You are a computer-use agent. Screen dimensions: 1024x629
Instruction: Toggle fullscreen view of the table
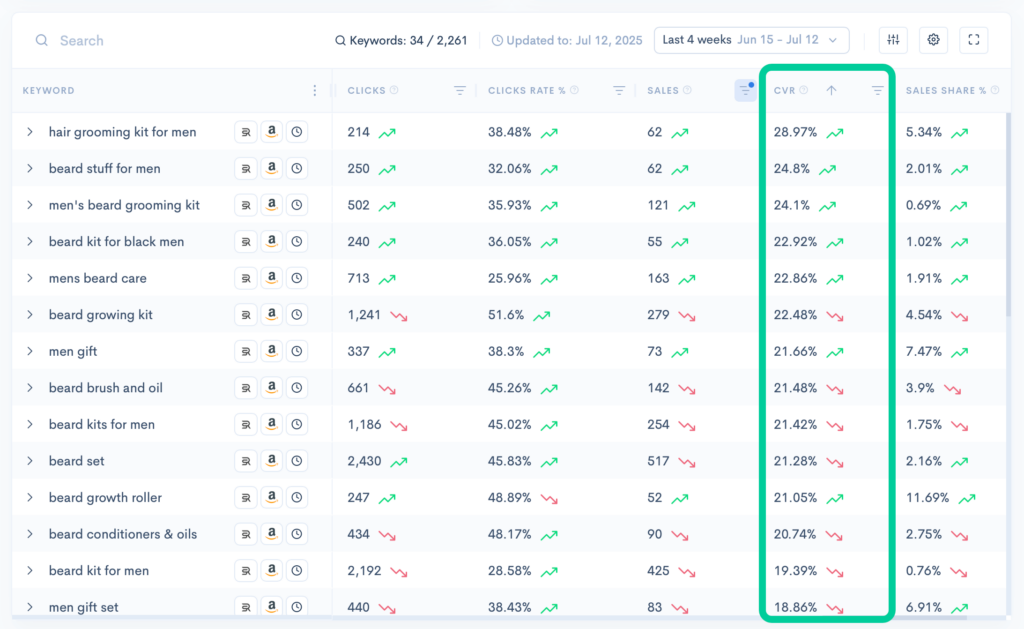coord(973,40)
